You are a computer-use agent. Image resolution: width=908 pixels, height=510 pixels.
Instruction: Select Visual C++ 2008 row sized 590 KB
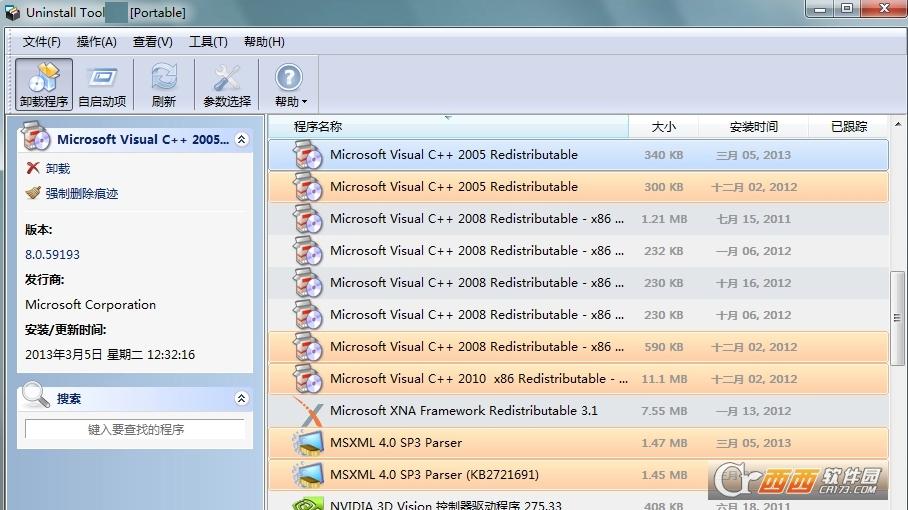578,347
